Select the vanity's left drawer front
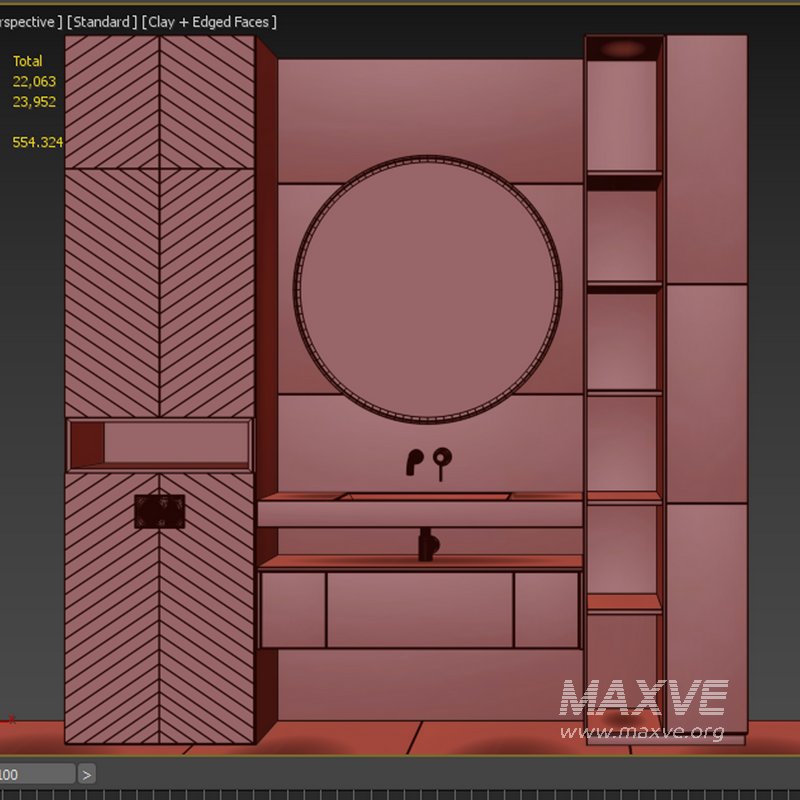Image resolution: width=800 pixels, height=800 pixels. (292, 609)
